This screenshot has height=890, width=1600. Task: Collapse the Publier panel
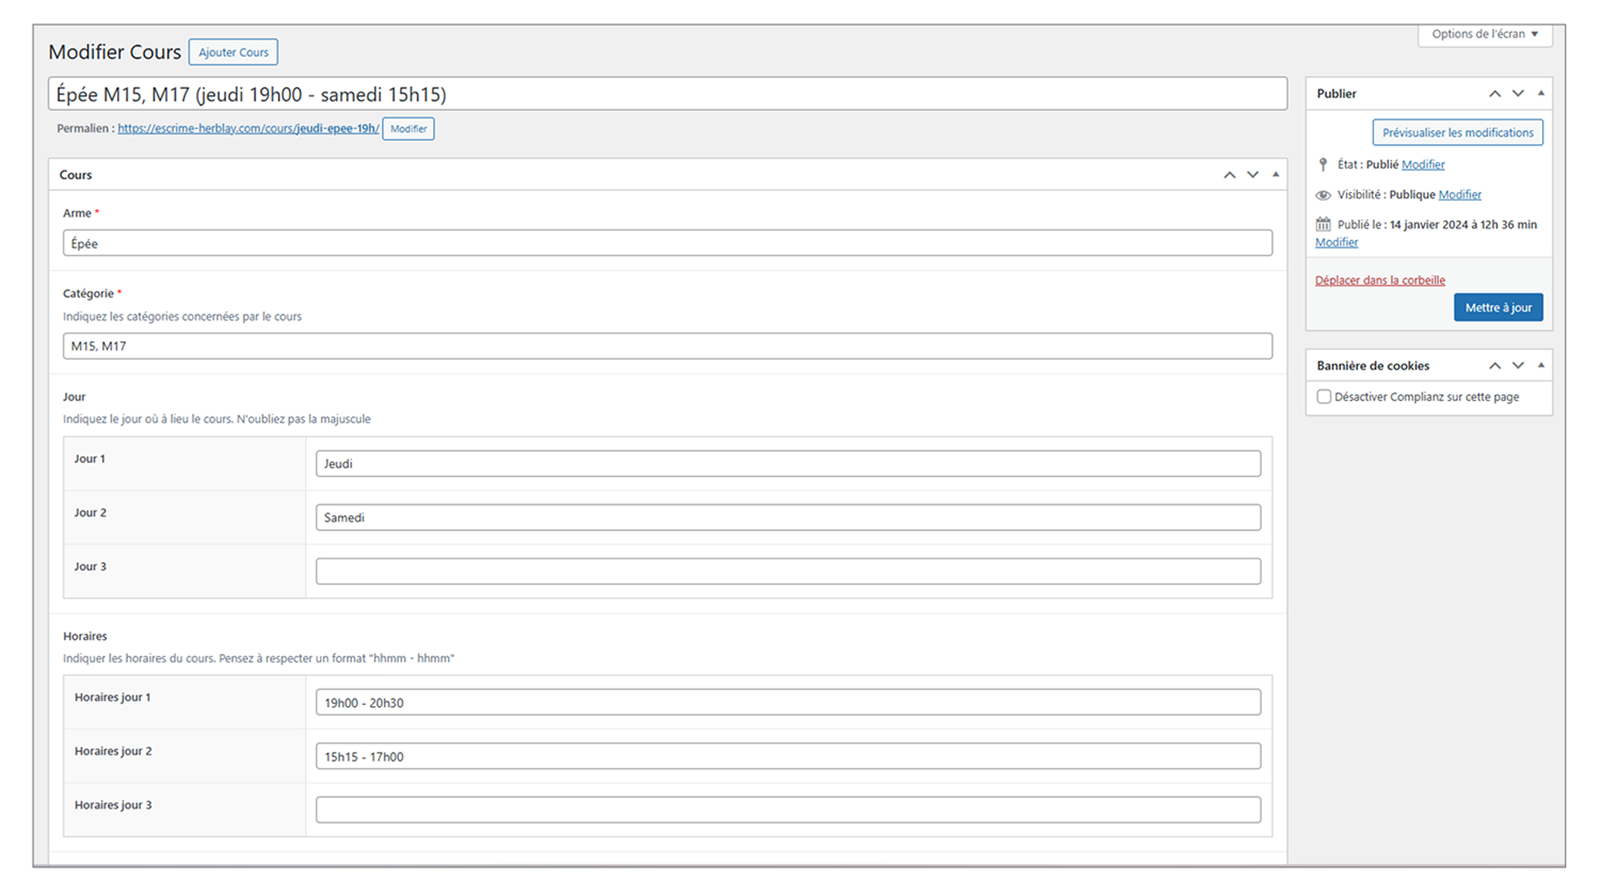point(1541,94)
